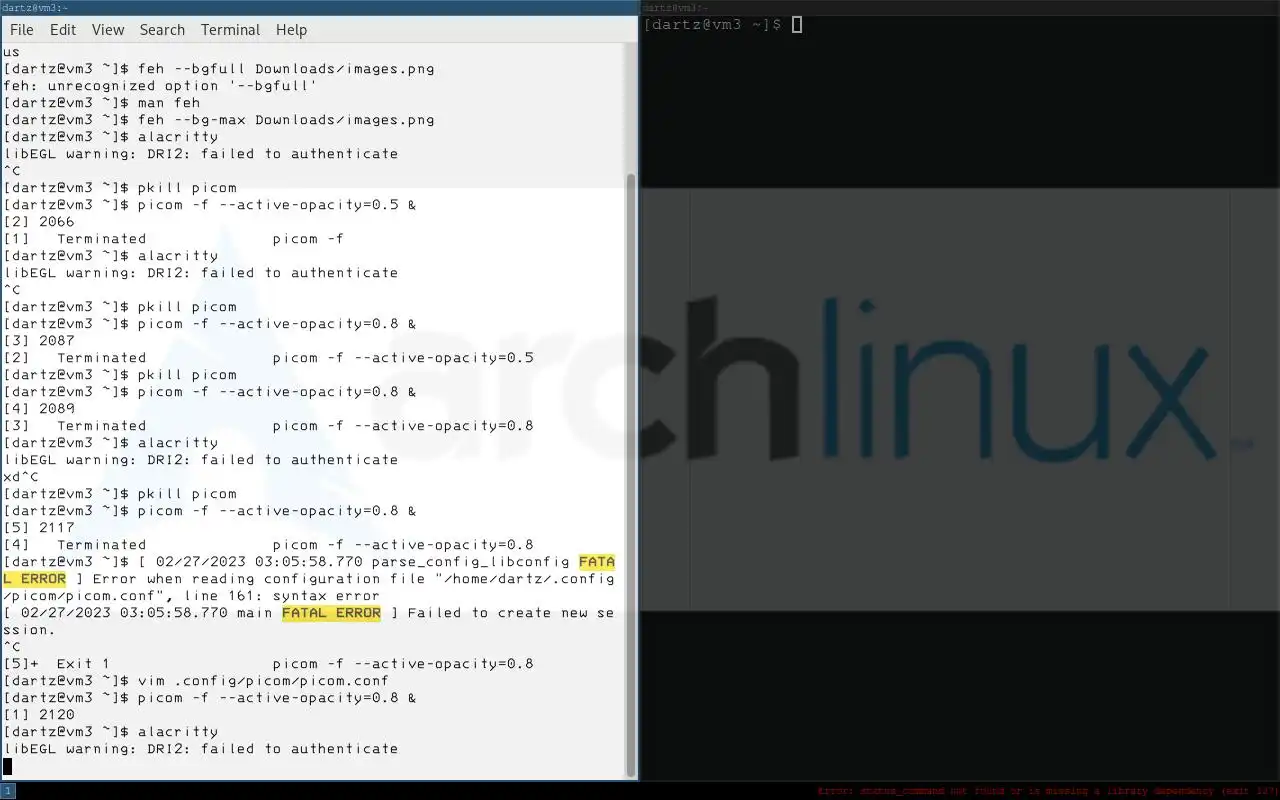Click the 'man feh' command line
The width and height of the screenshot is (1280, 800).
coord(102,103)
